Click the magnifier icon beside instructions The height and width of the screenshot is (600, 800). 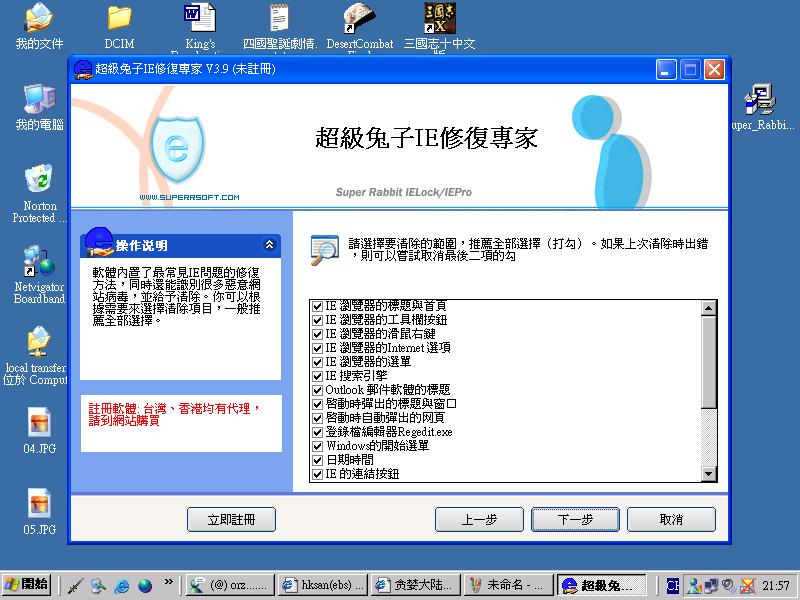[x=324, y=249]
